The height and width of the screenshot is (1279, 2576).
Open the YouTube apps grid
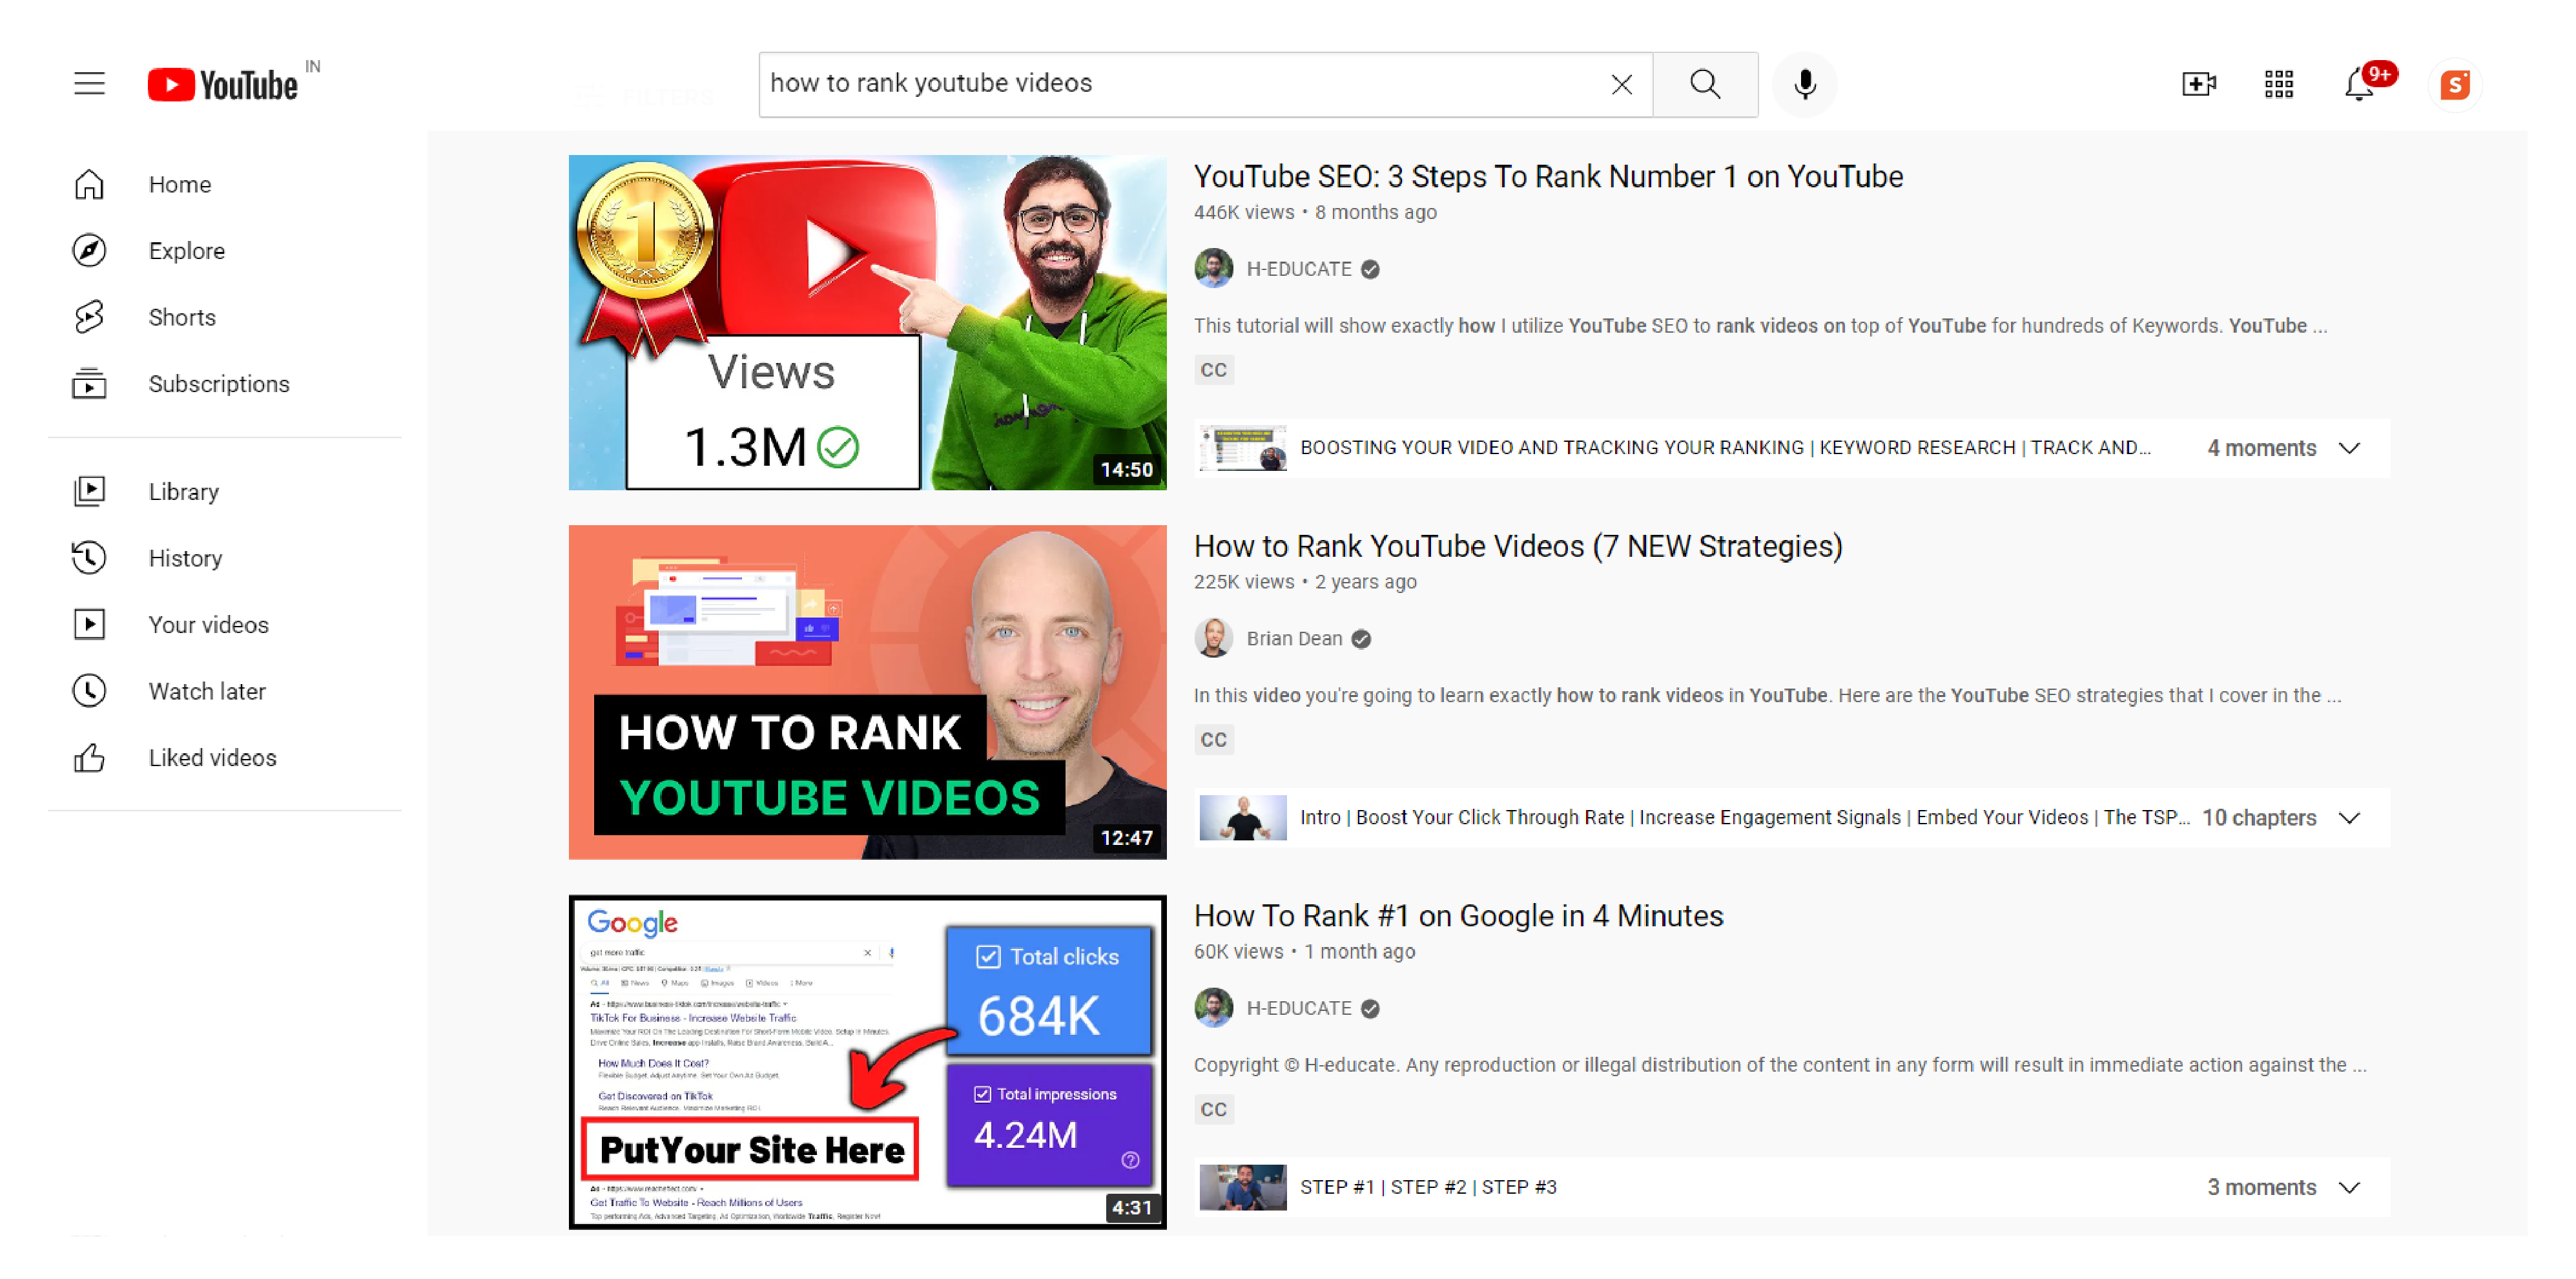click(x=2278, y=85)
